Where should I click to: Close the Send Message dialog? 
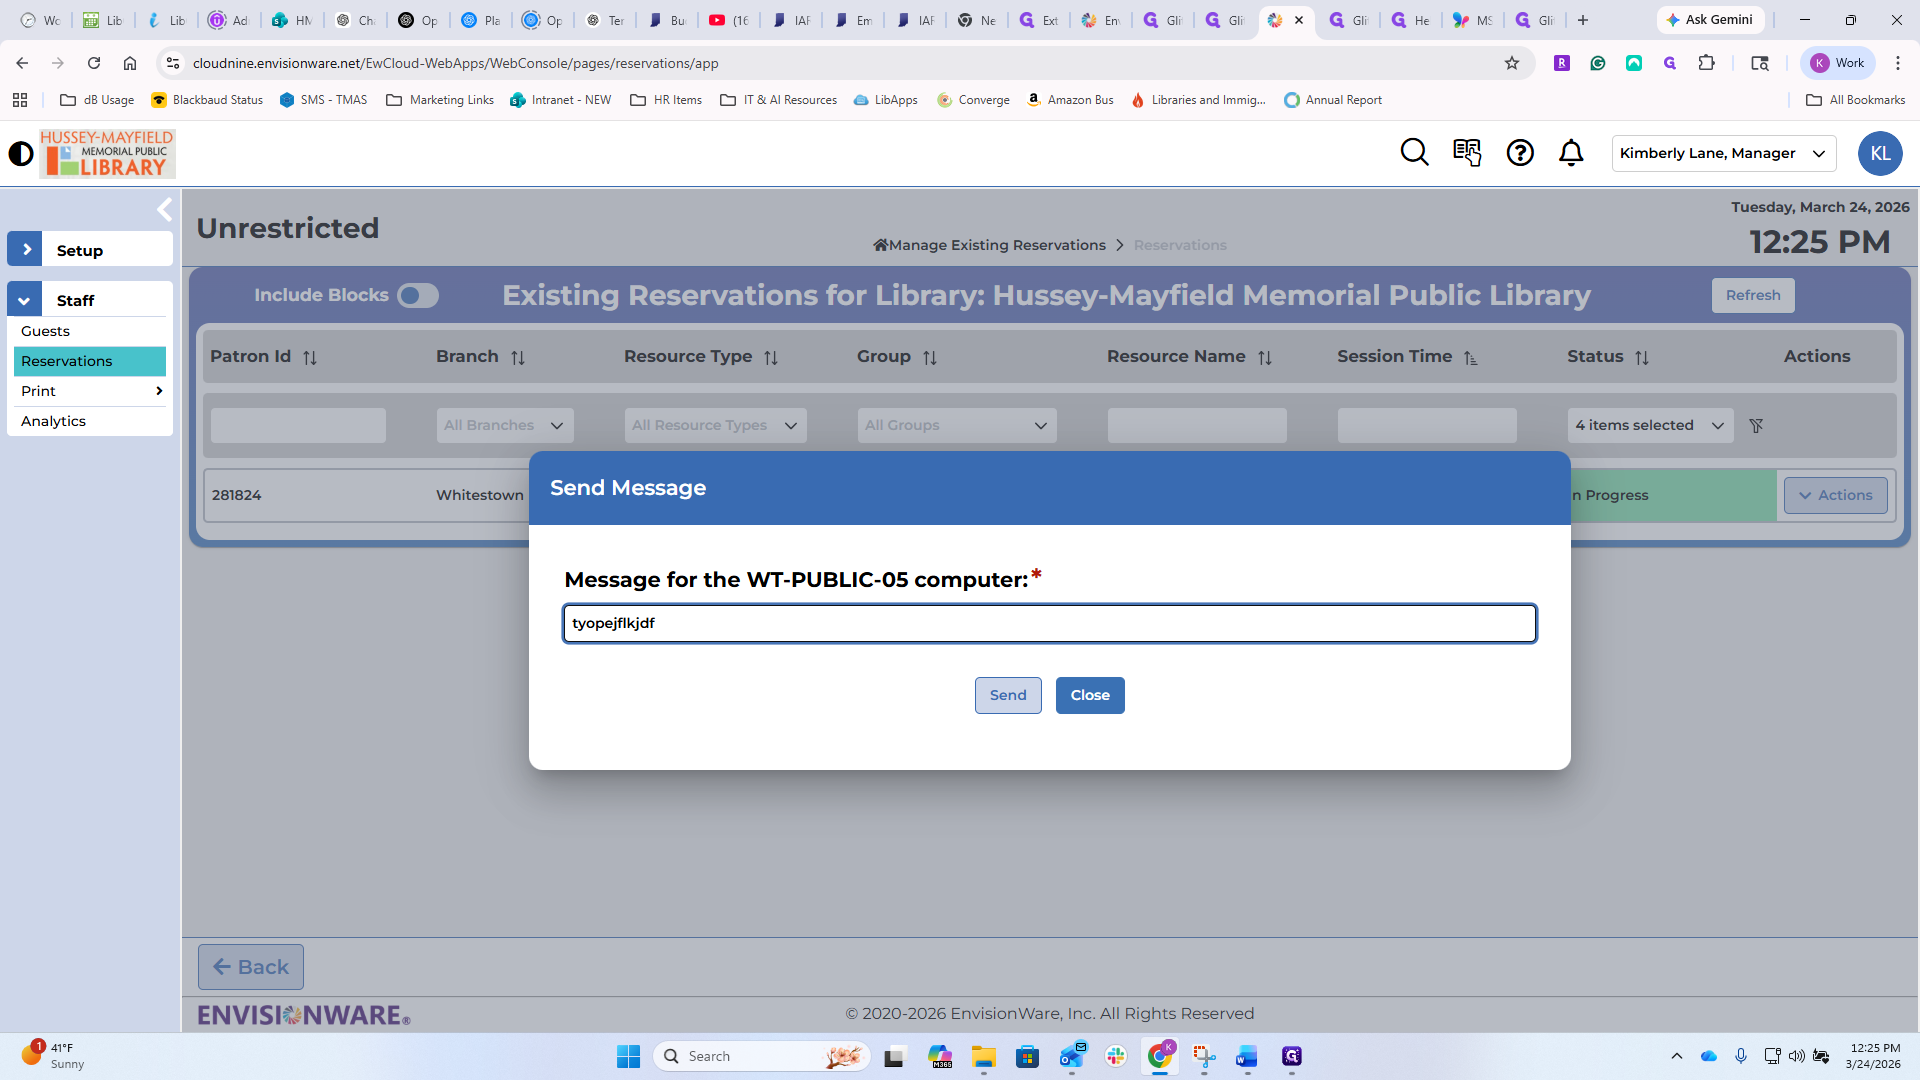point(1089,696)
